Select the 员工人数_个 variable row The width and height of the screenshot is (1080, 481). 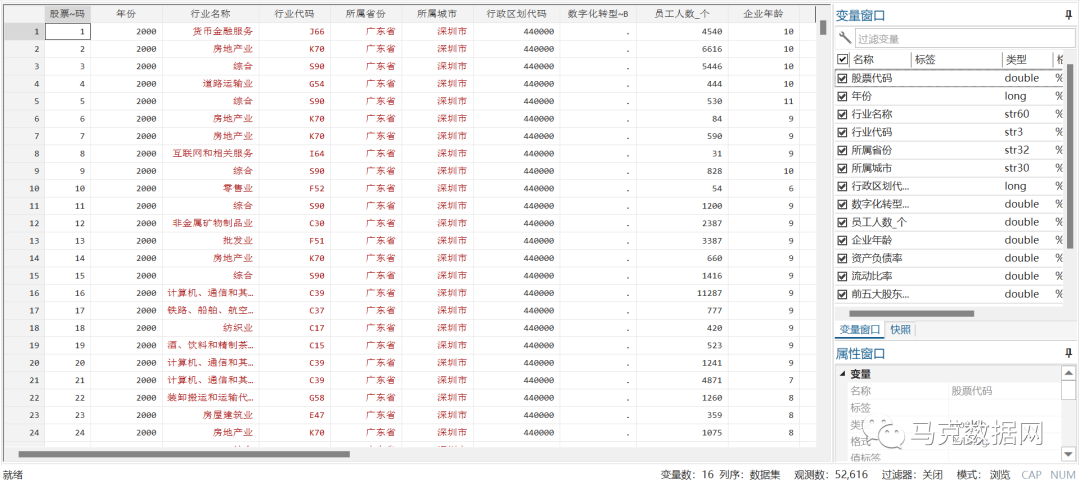(x=951, y=222)
